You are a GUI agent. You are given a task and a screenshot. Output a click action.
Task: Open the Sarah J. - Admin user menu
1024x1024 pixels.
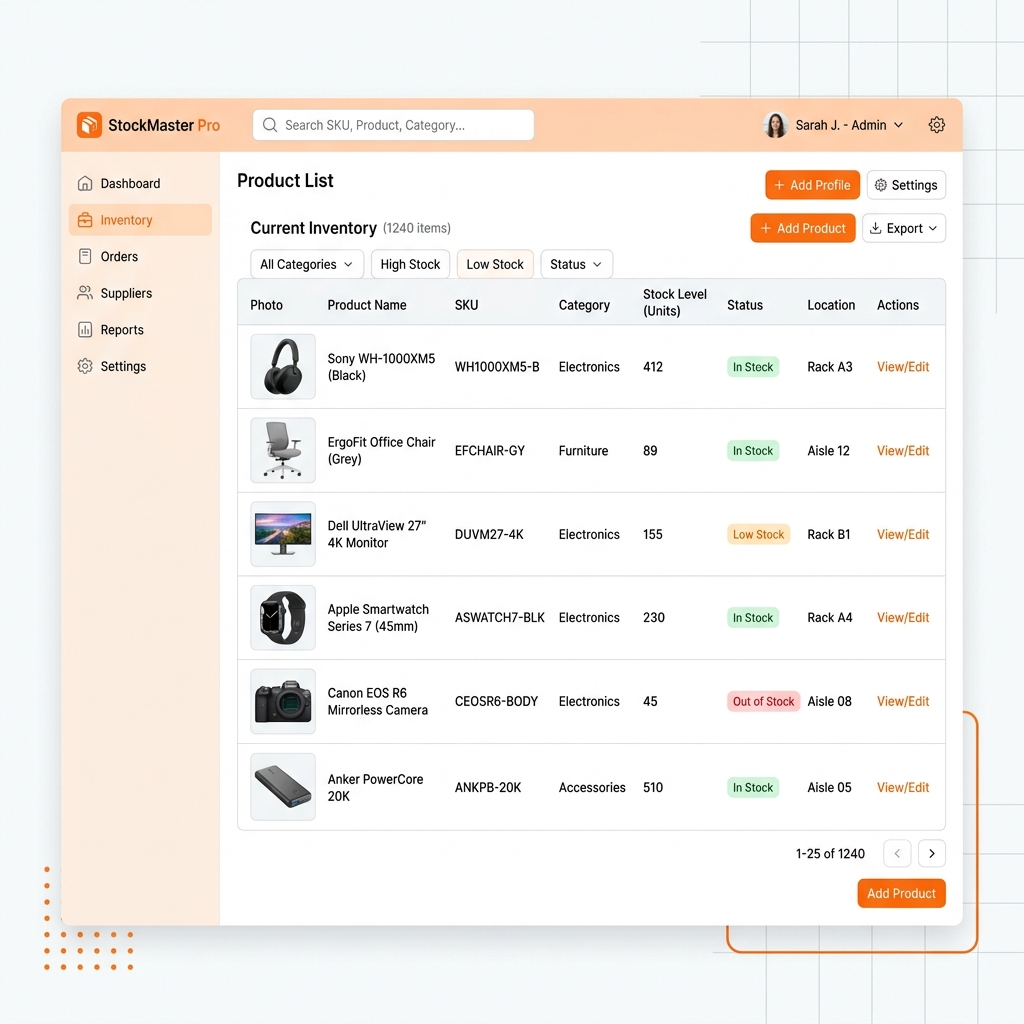834,125
